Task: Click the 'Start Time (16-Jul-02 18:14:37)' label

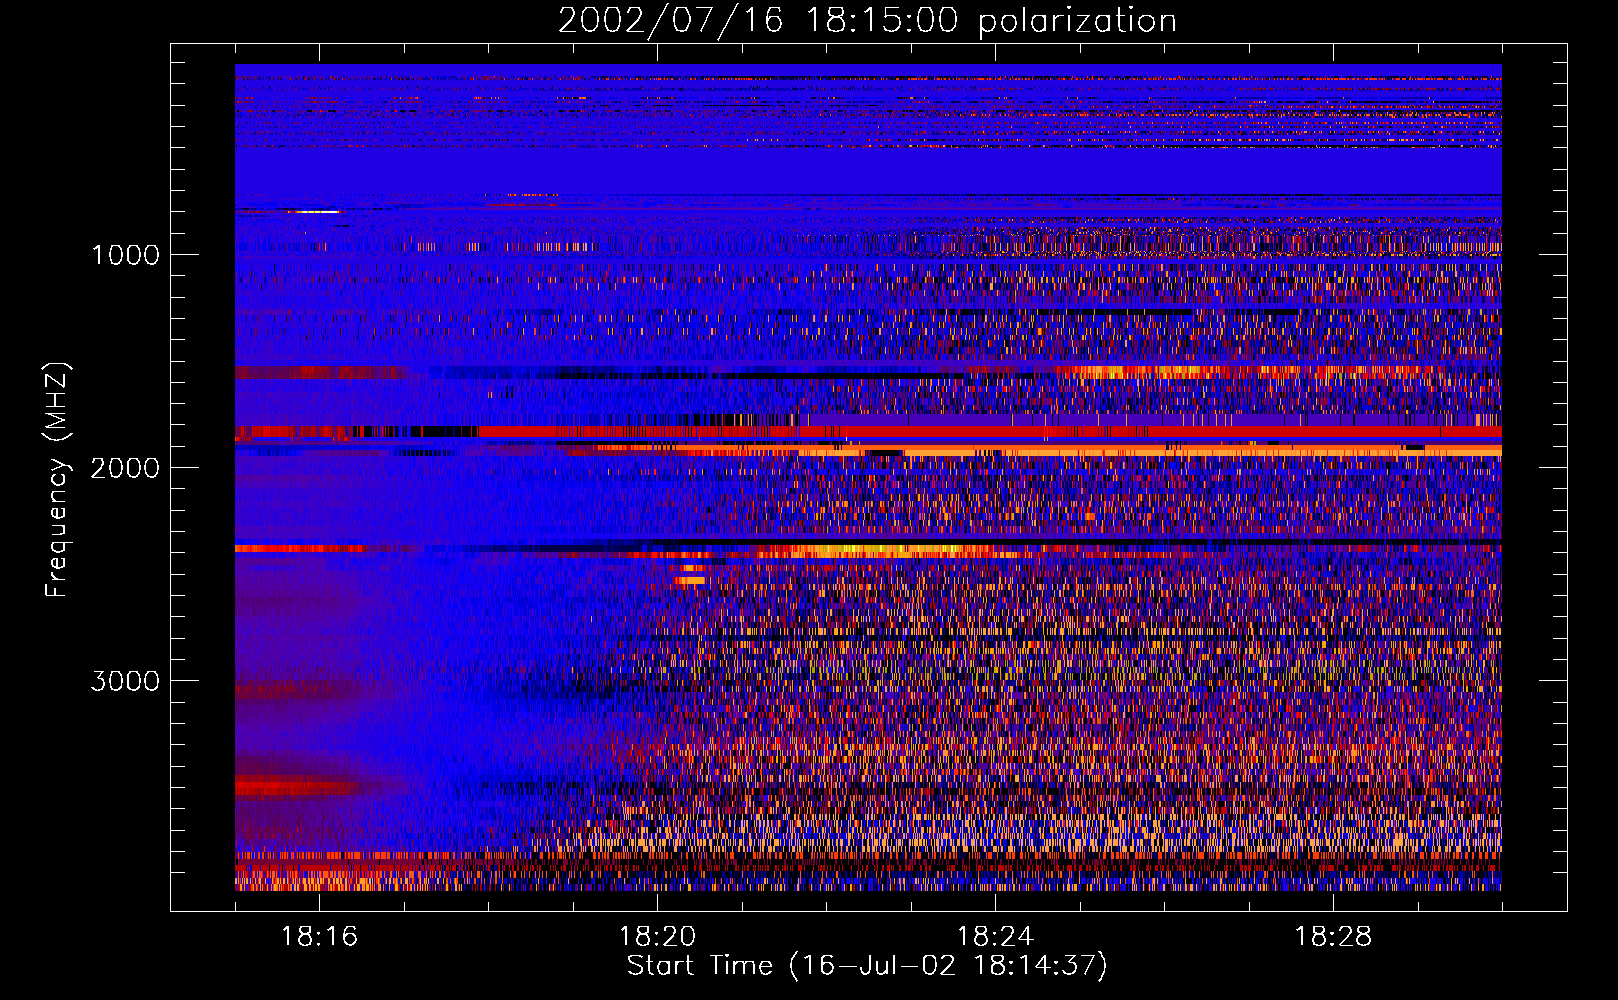Action: coord(867,965)
